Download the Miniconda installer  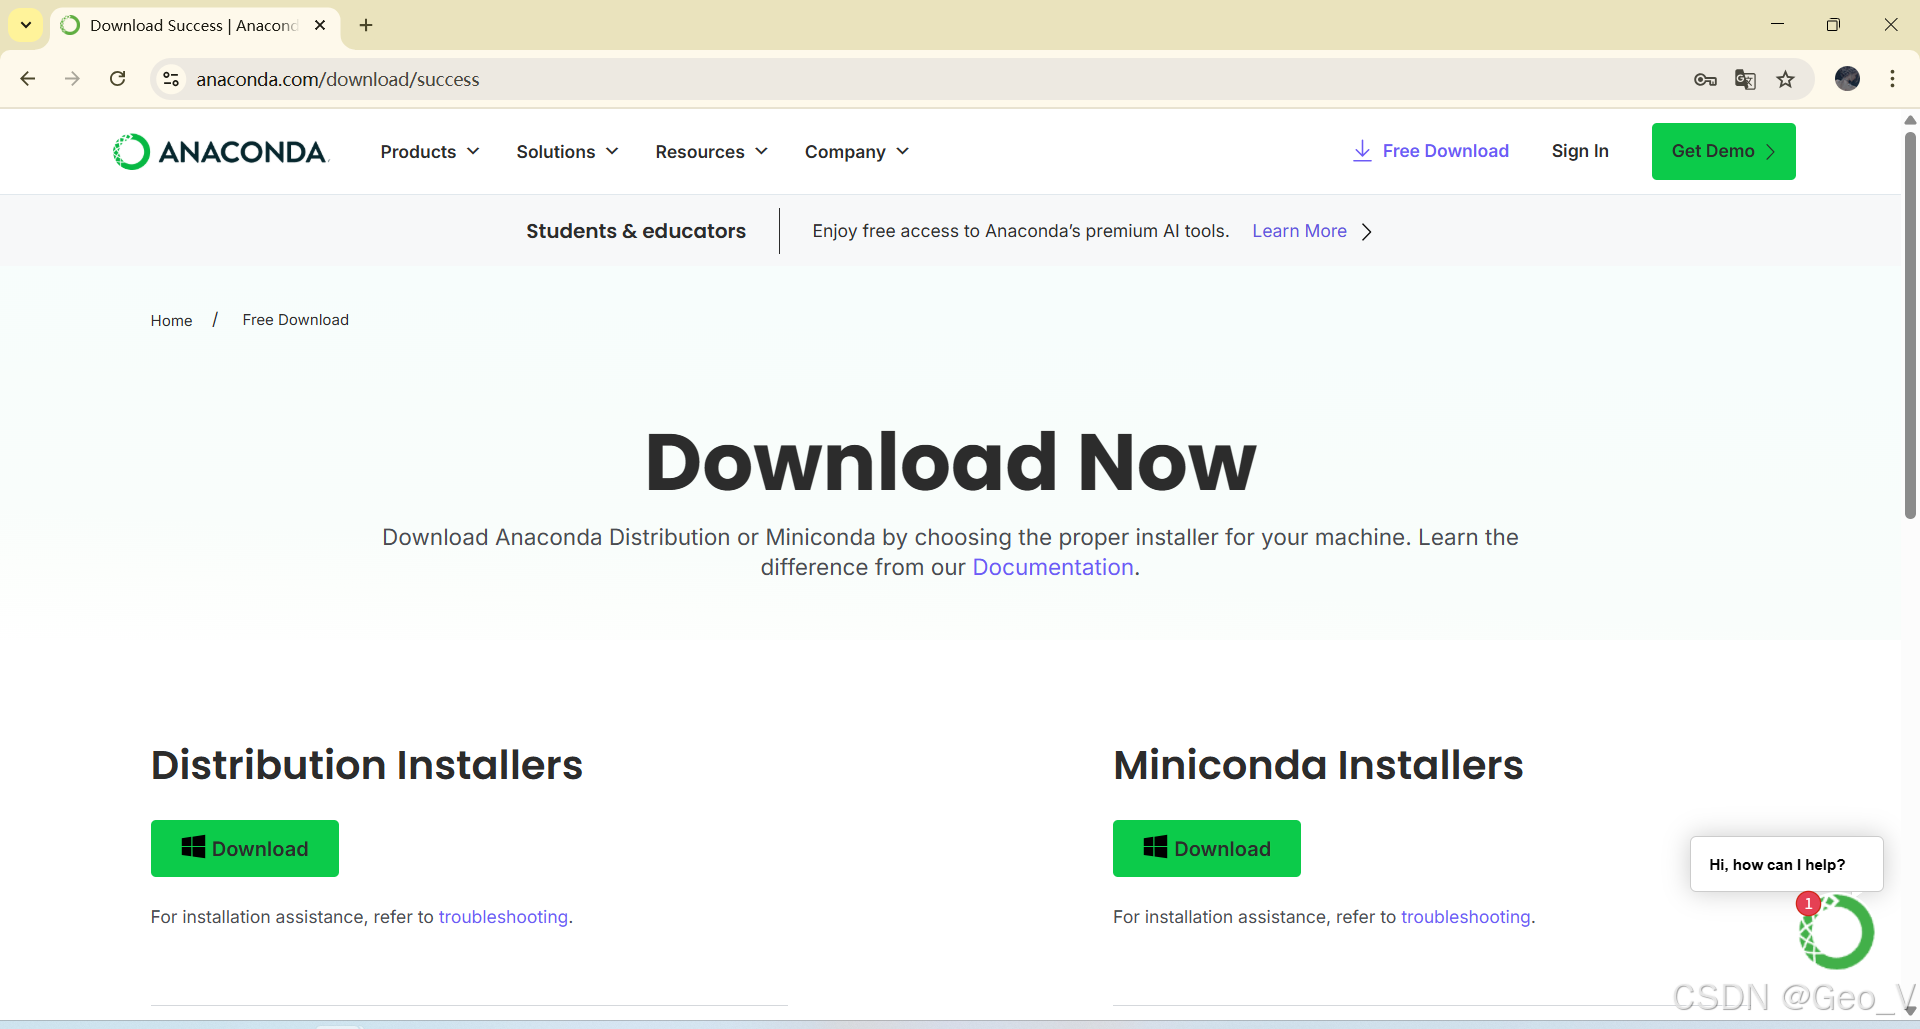point(1207,848)
